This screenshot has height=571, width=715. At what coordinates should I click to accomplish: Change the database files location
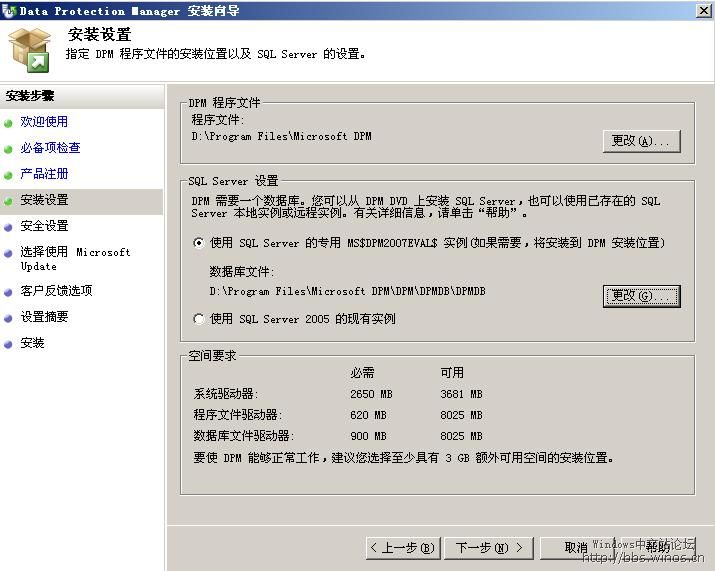coord(641,295)
